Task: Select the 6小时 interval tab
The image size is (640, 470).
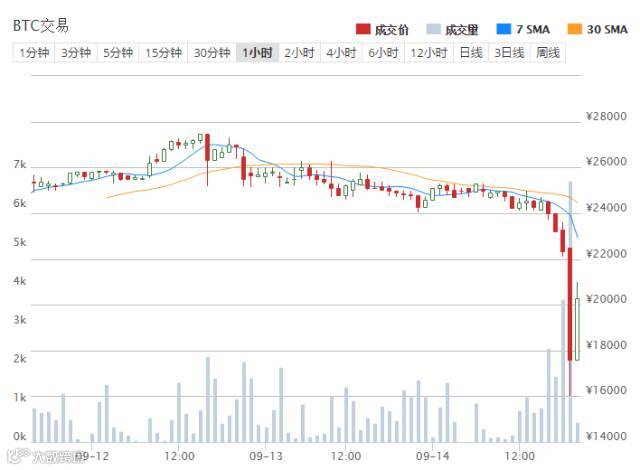Action: click(383, 53)
